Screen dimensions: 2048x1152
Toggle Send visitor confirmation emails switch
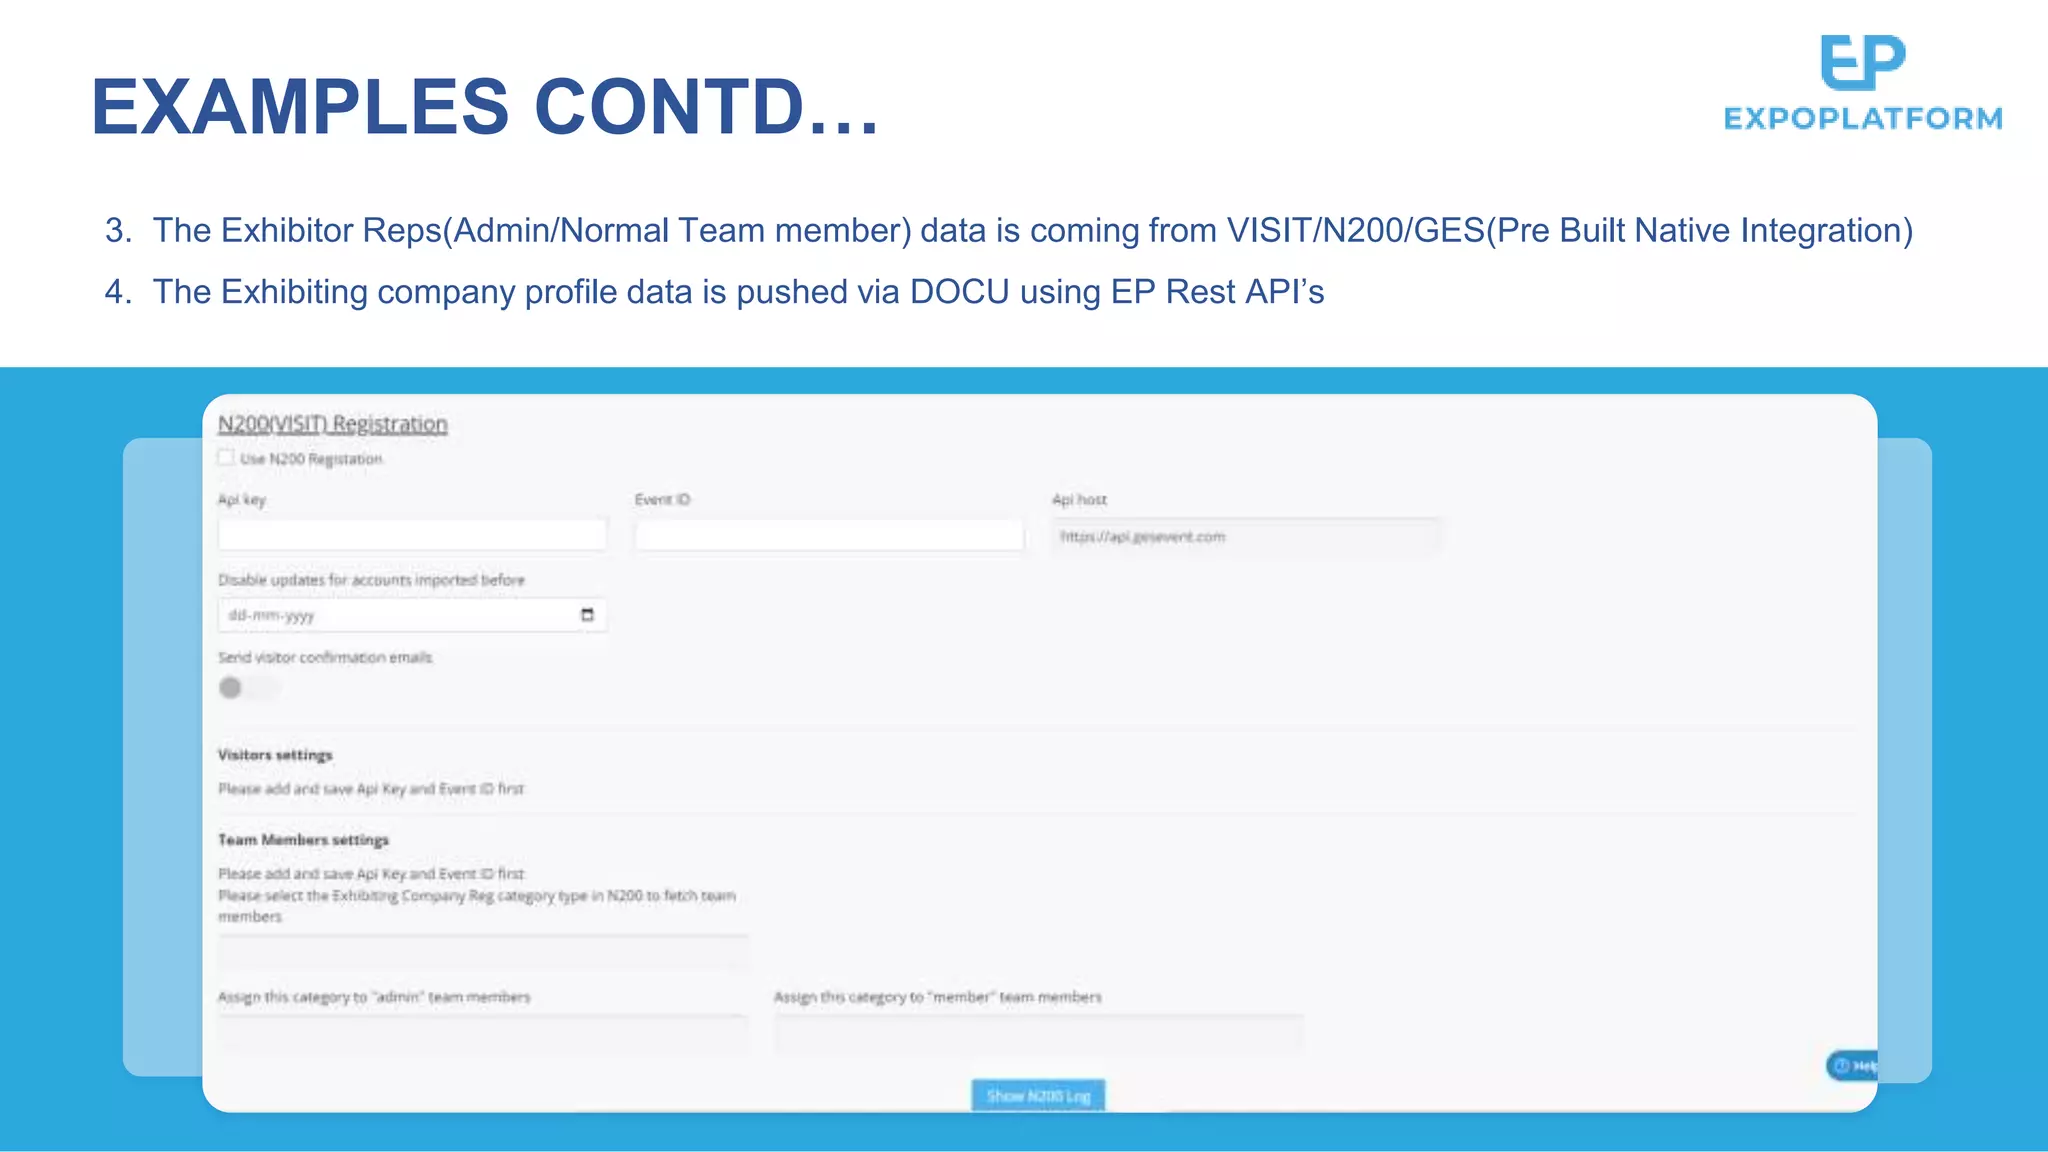click(x=248, y=688)
